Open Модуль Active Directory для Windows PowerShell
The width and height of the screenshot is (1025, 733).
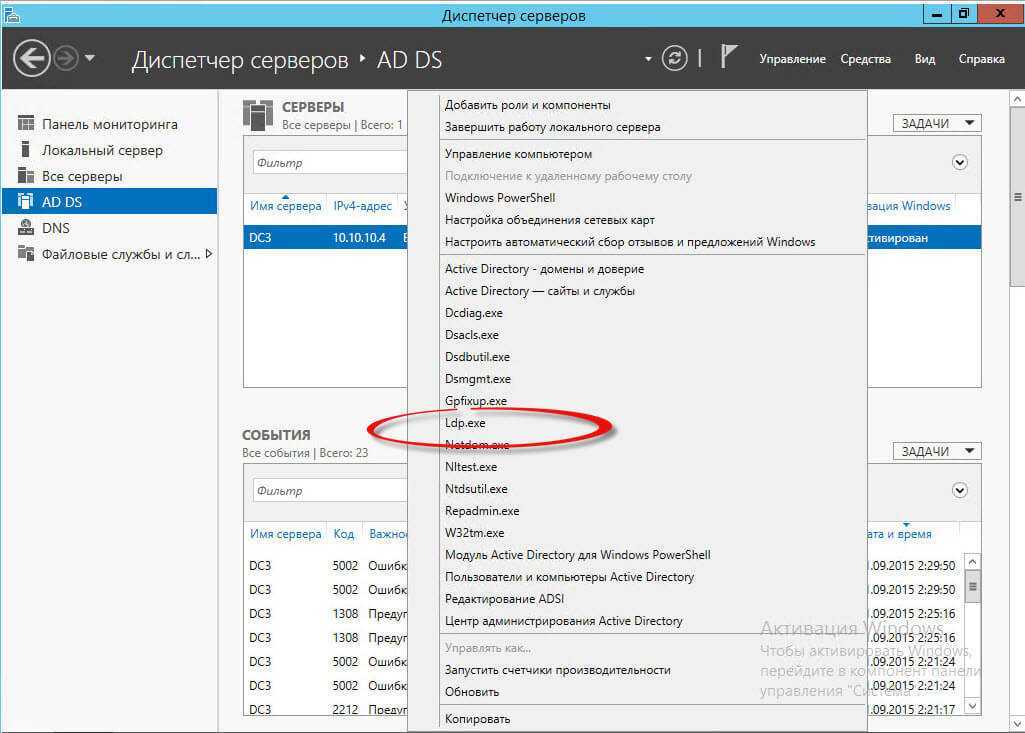[578, 555]
